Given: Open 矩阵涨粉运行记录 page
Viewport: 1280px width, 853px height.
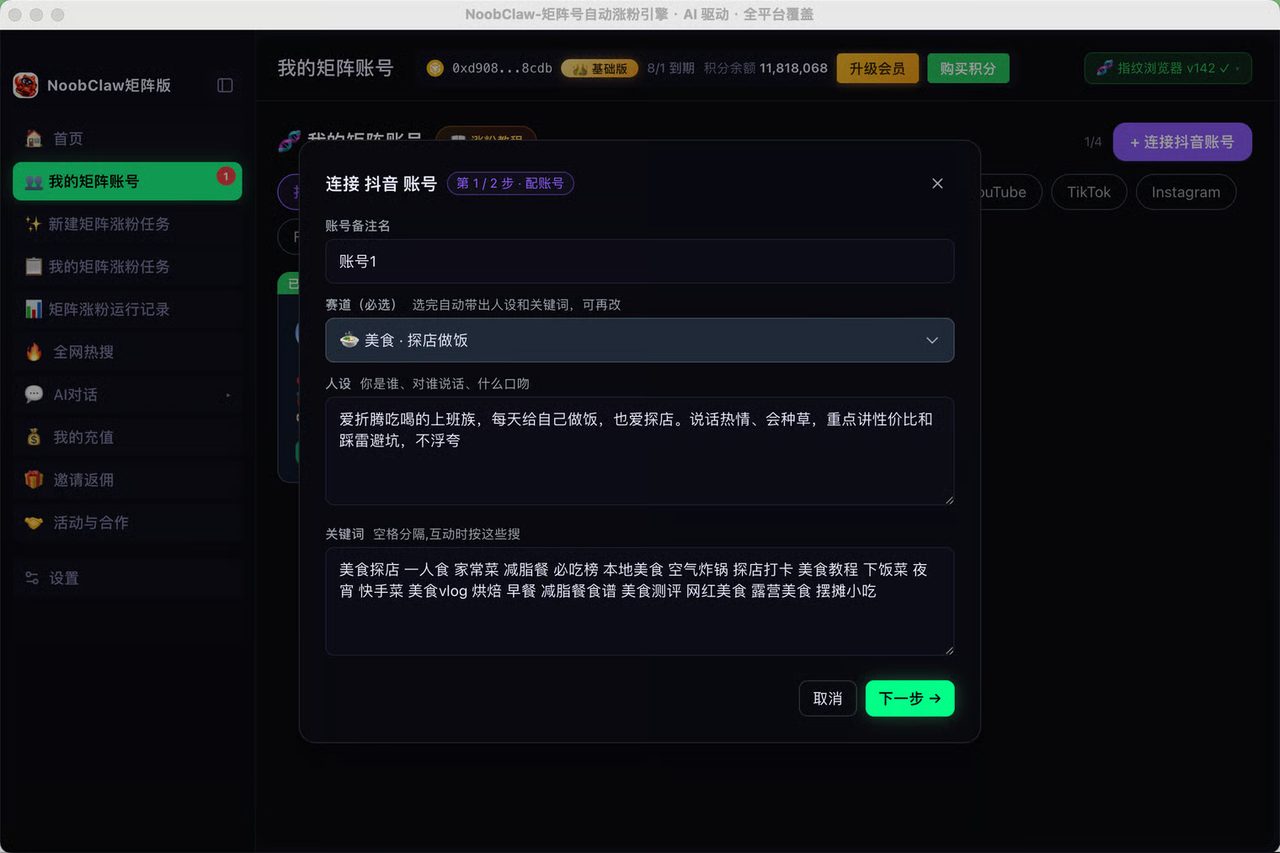Looking at the screenshot, I should [x=127, y=309].
